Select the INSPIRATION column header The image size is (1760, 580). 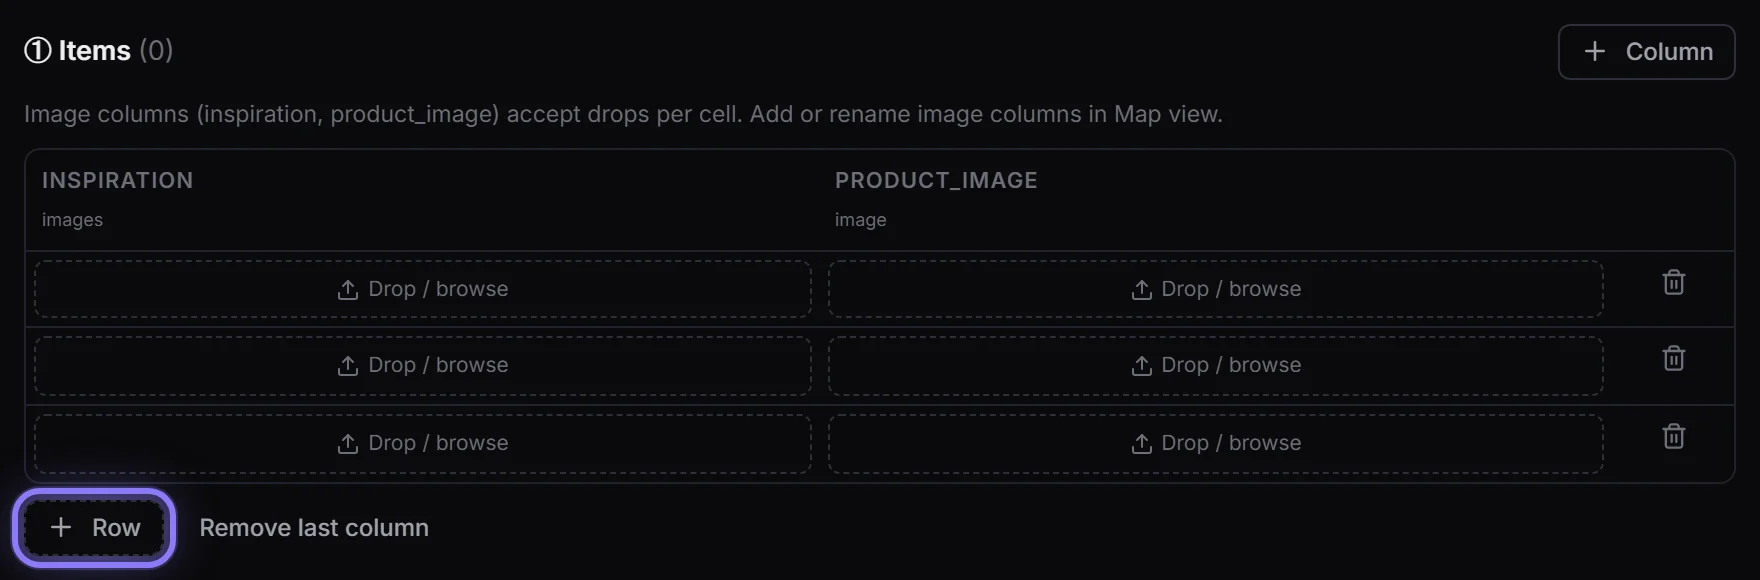tap(117, 180)
